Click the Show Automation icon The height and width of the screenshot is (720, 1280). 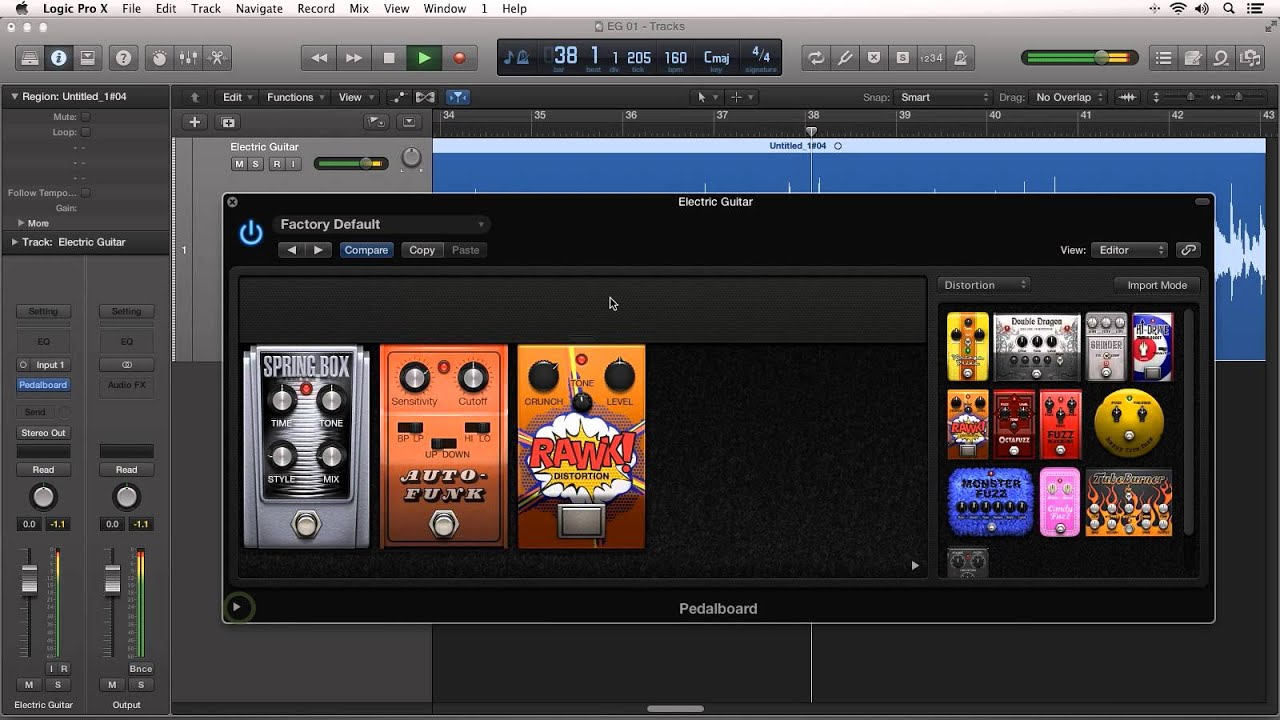pyautogui.click(x=399, y=97)
